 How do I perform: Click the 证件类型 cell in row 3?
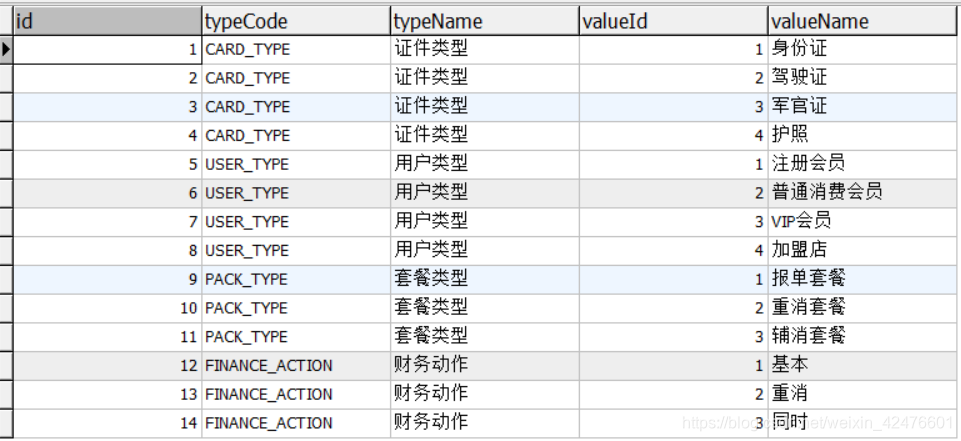coord(485,107)
